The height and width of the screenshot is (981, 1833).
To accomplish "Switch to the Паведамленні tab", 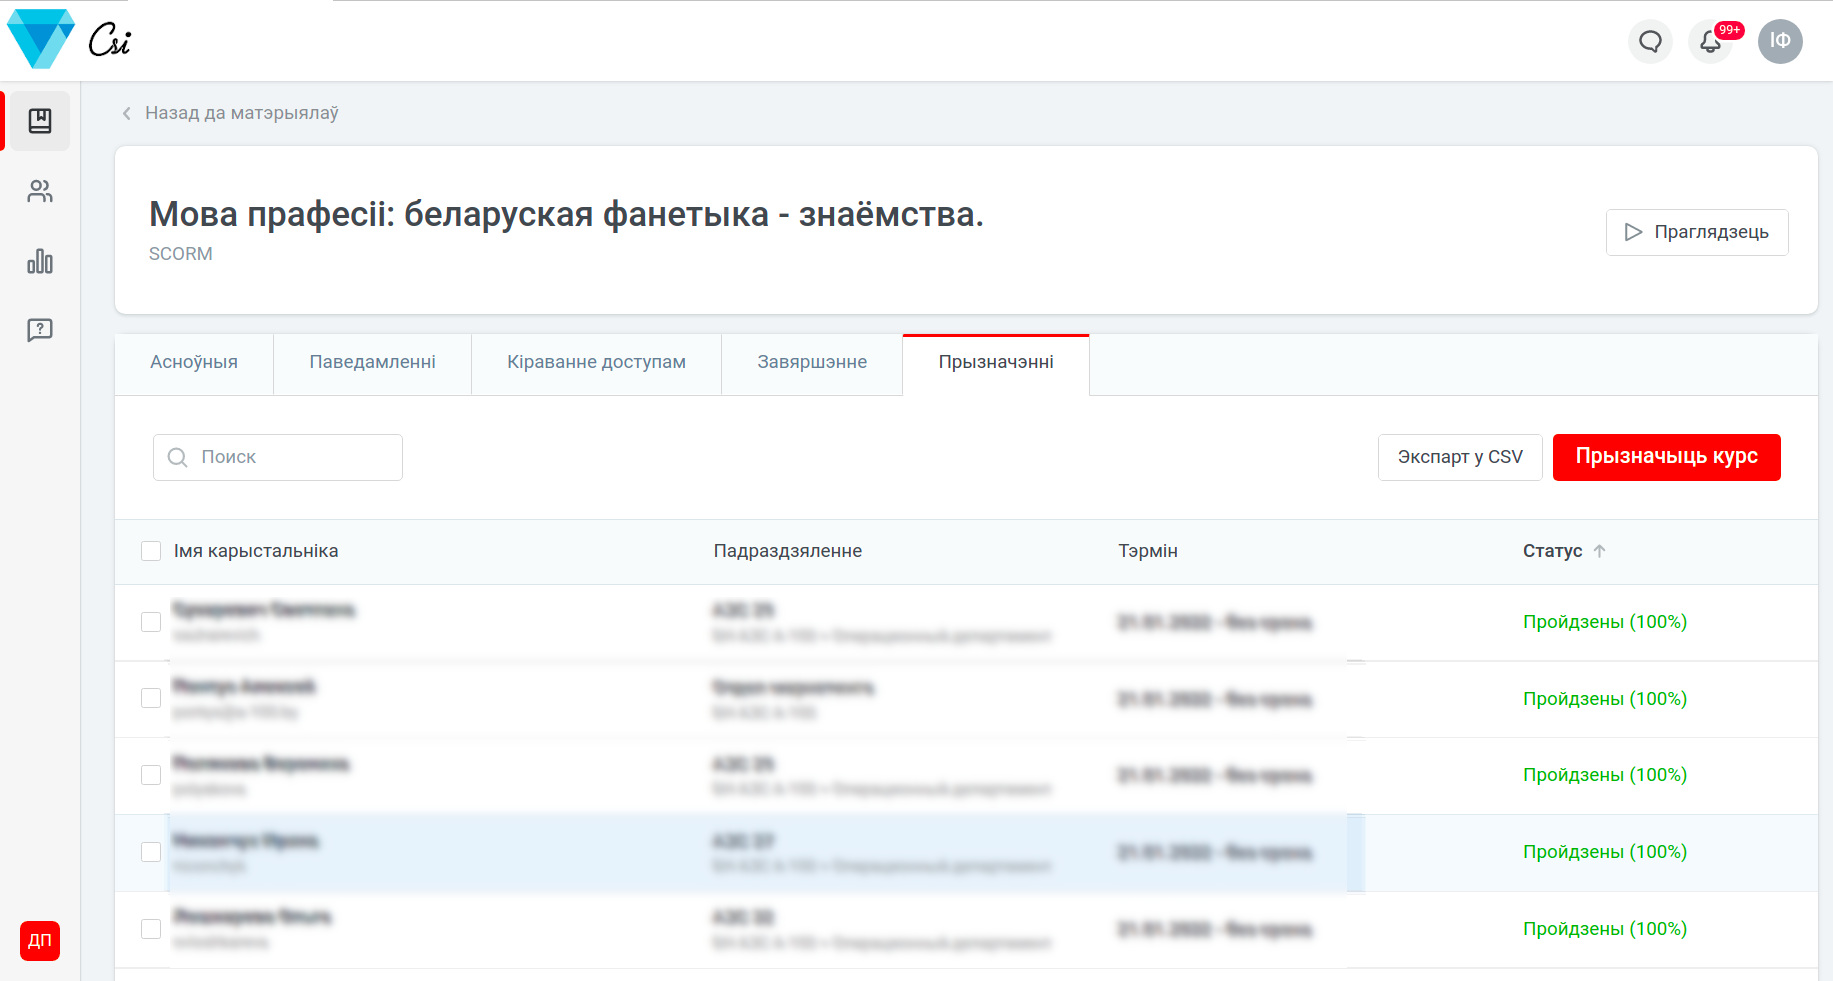I will (x=372, y=362).
